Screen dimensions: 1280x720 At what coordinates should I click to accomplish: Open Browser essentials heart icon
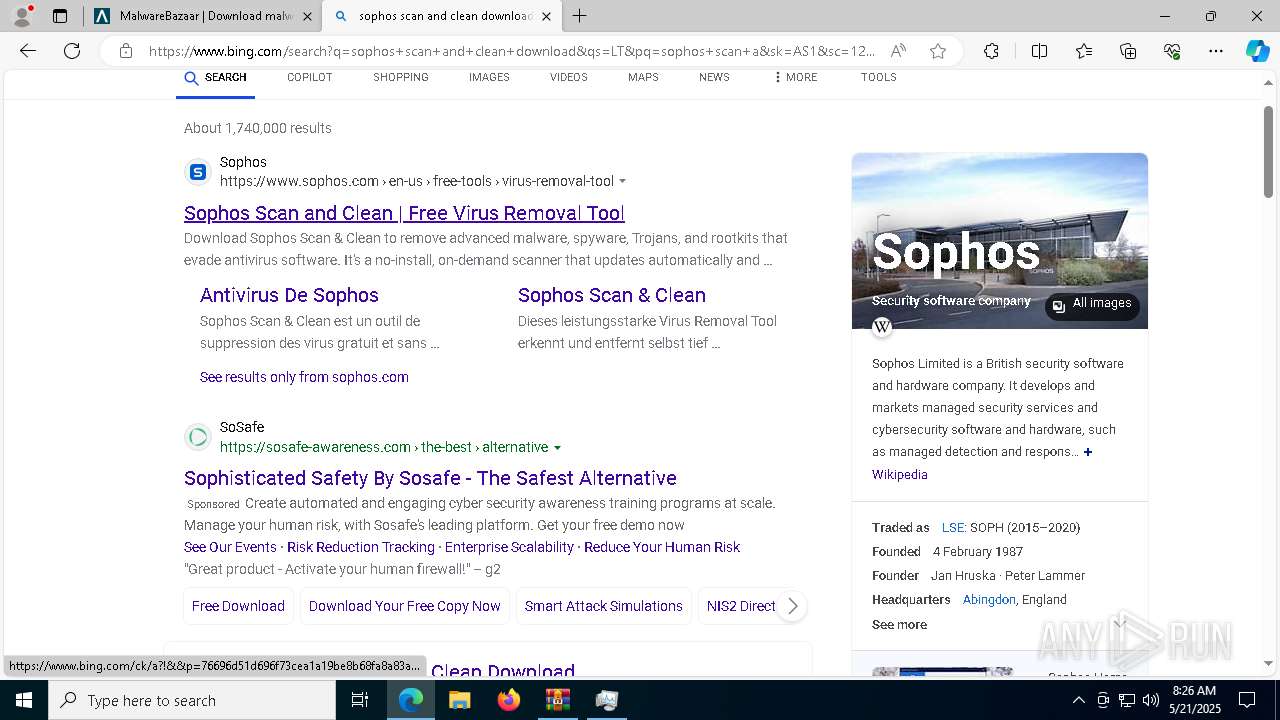point(1172,51)
